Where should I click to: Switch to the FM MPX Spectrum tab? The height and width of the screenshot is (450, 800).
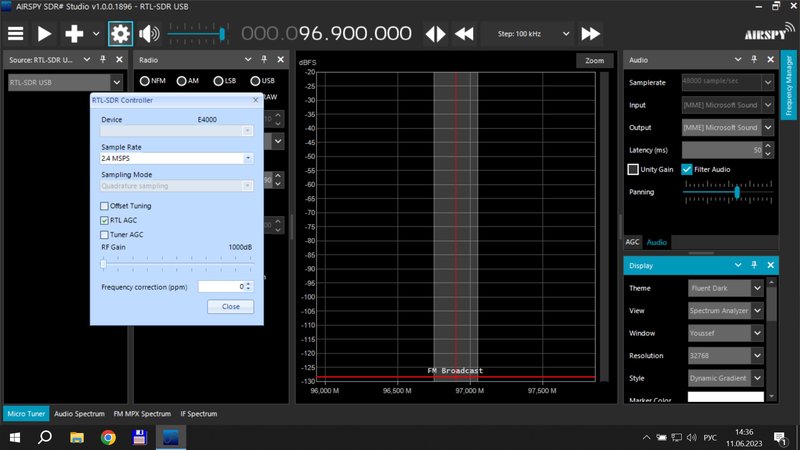(x=142, y=414)
